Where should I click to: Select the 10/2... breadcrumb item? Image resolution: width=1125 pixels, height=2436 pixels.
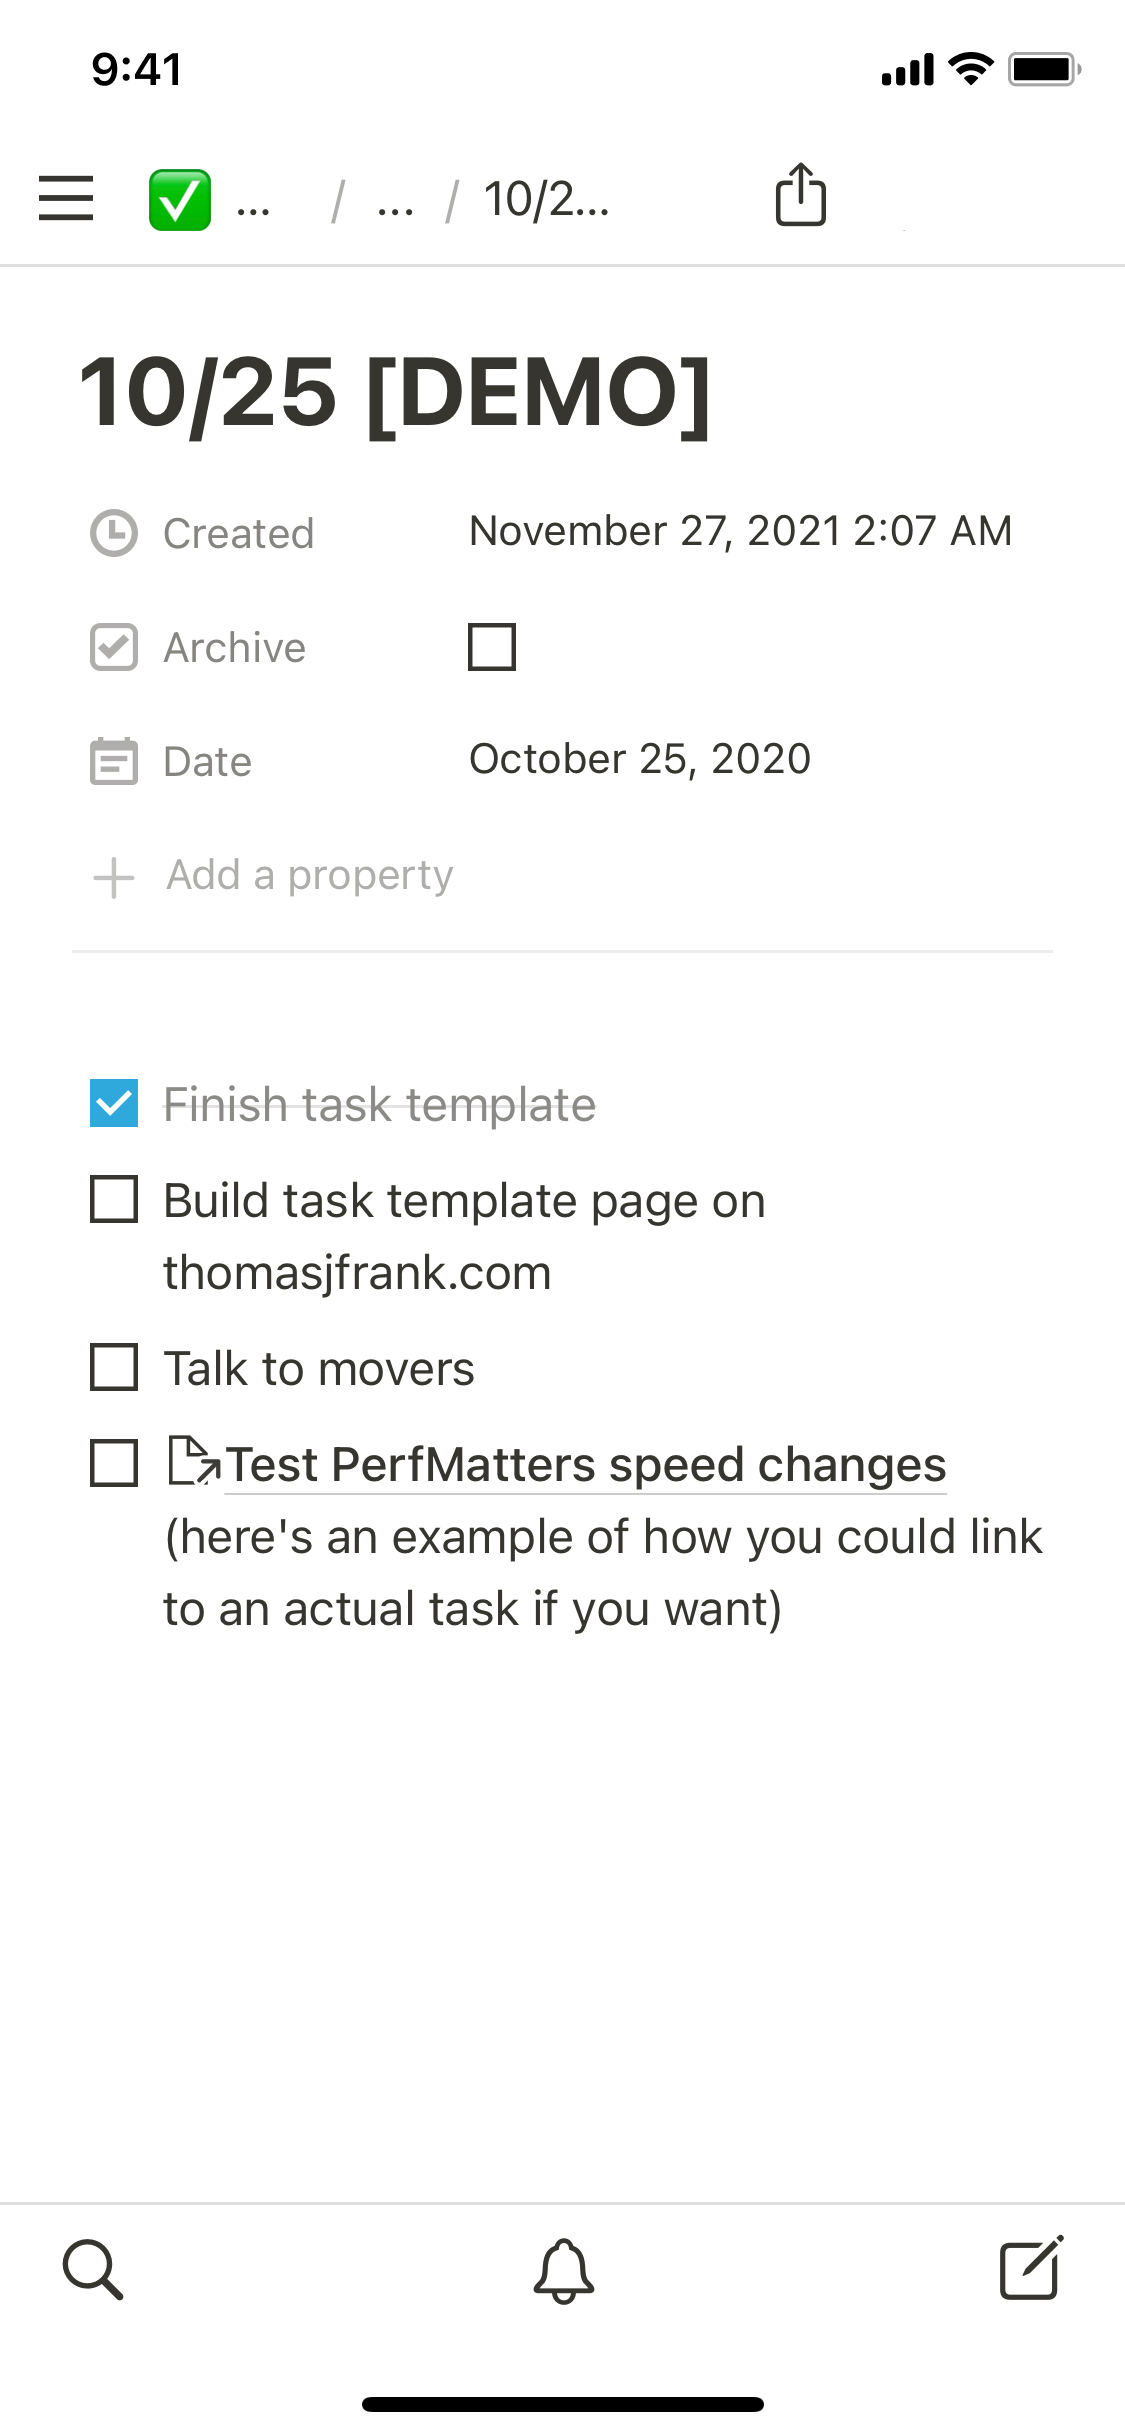click(x=546, y=200)
